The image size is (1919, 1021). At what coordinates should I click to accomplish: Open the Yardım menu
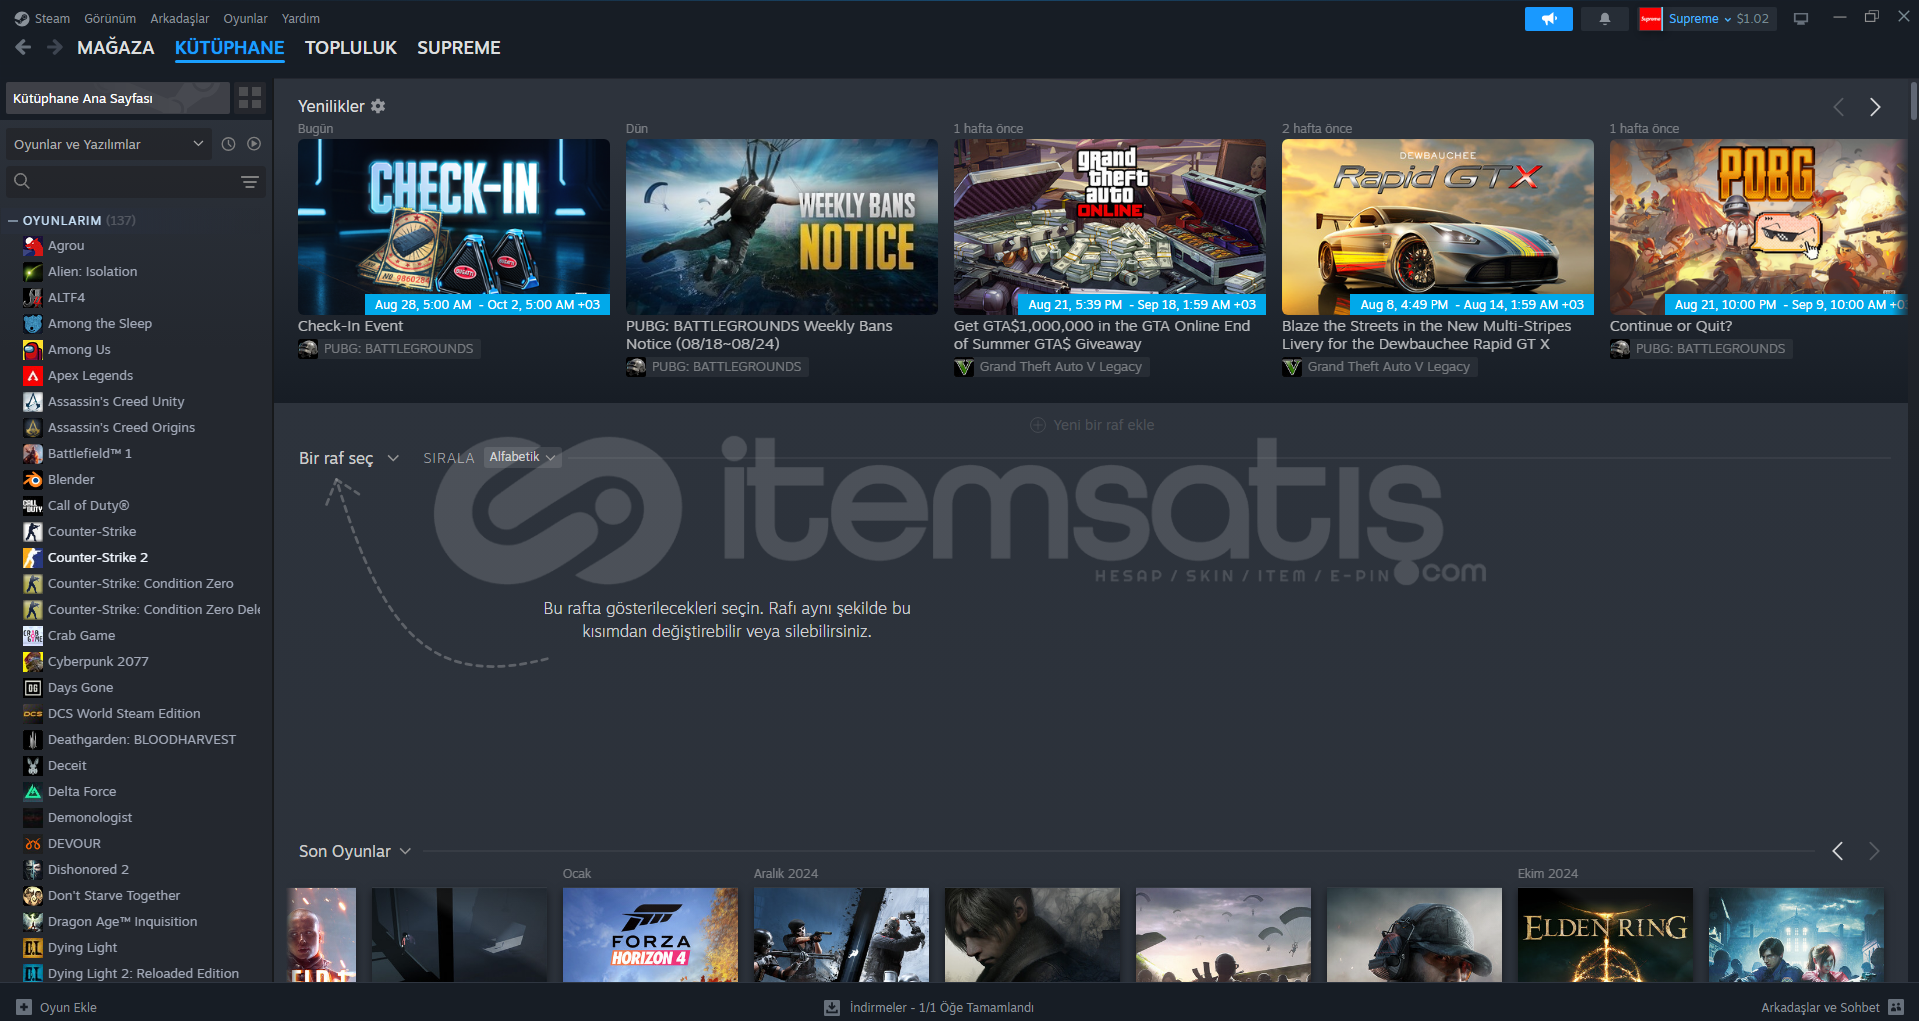point(301,19)
